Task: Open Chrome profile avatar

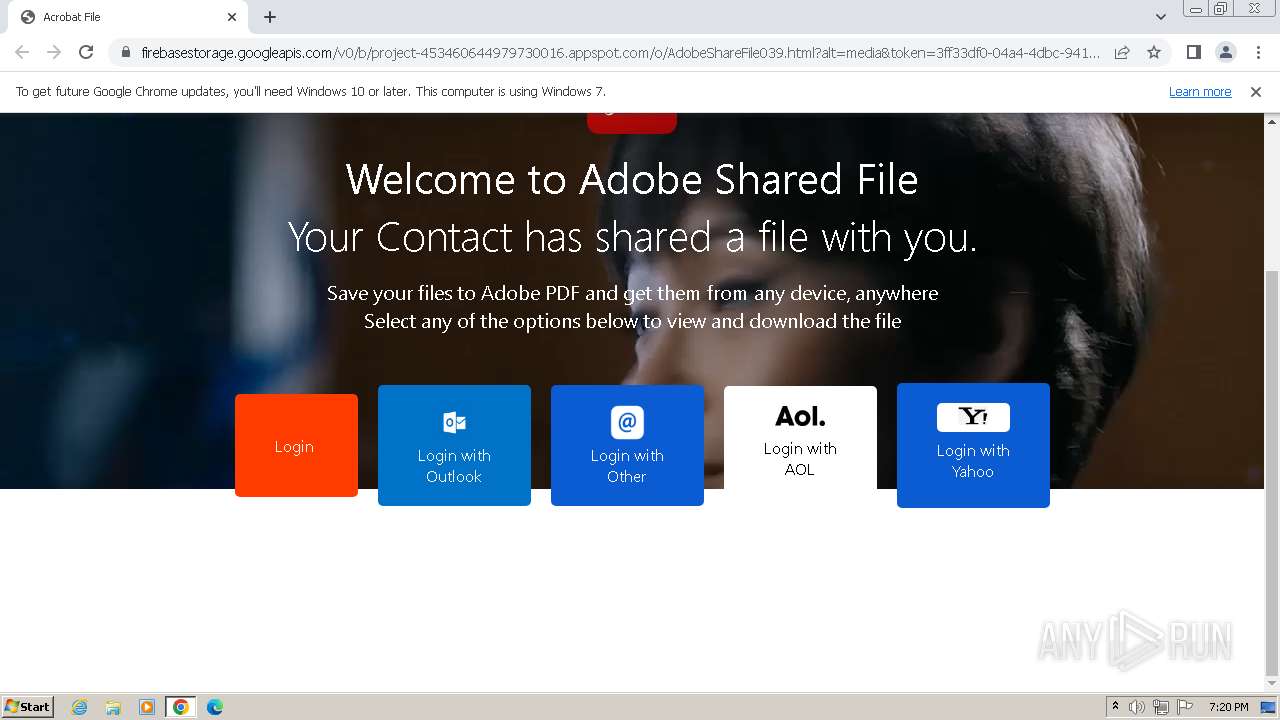Action: pyautogui.click(x=1225, y=52)
